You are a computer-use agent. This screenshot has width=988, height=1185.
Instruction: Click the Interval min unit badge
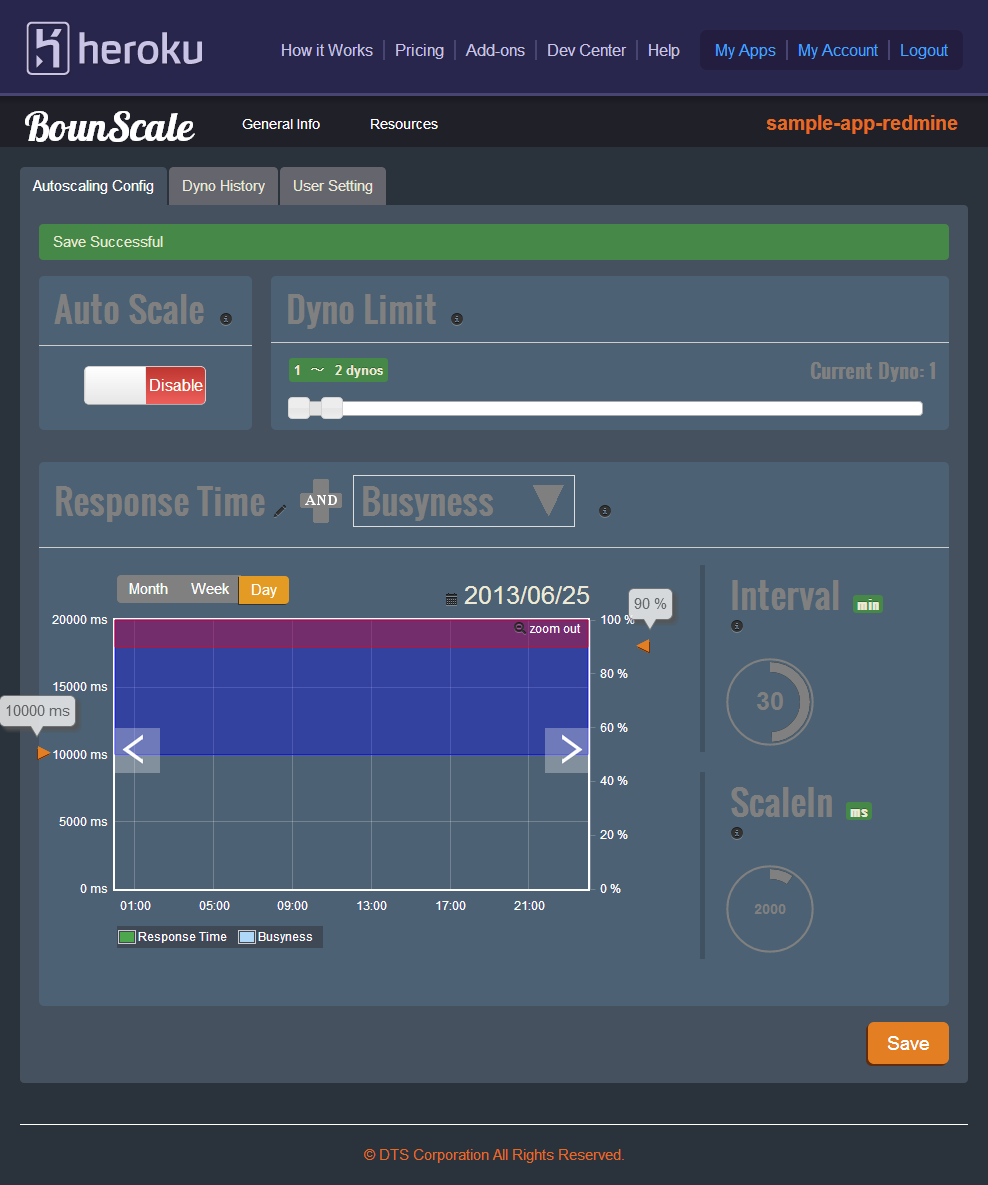pyautogui.click(x=868, y=604)
